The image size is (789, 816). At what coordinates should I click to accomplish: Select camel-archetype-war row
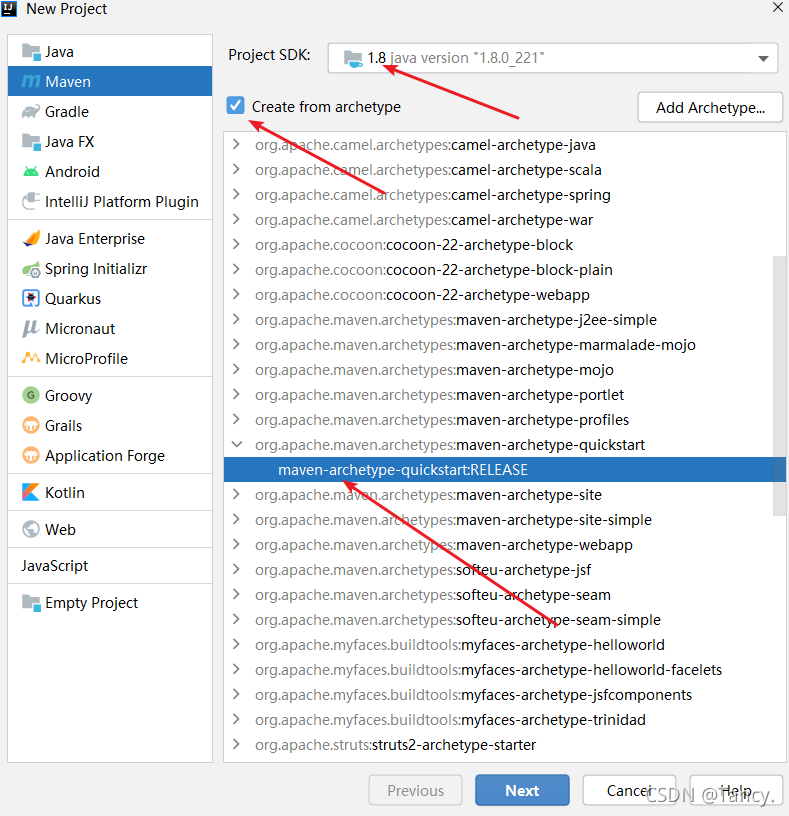(x=504, y=220)
